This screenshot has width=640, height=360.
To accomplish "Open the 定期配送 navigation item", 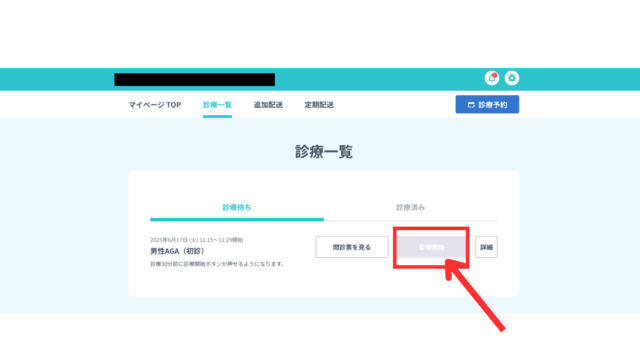I will click(319, 105).
